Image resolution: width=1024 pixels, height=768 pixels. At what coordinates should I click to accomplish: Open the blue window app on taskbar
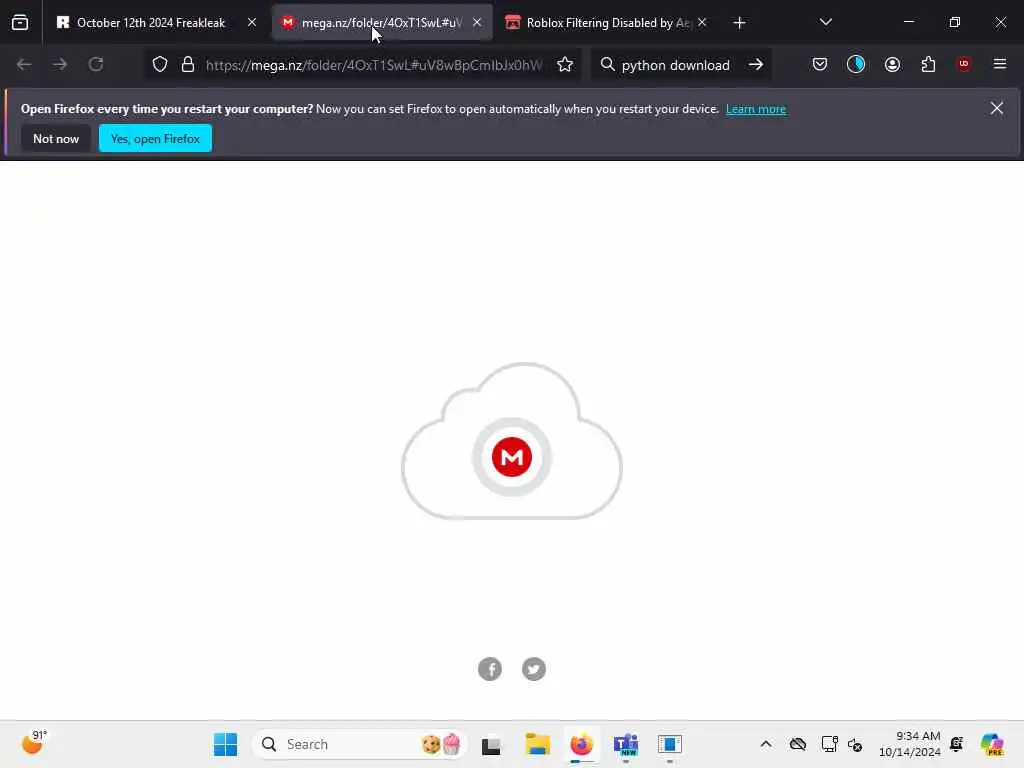click(x=669, y=744)
